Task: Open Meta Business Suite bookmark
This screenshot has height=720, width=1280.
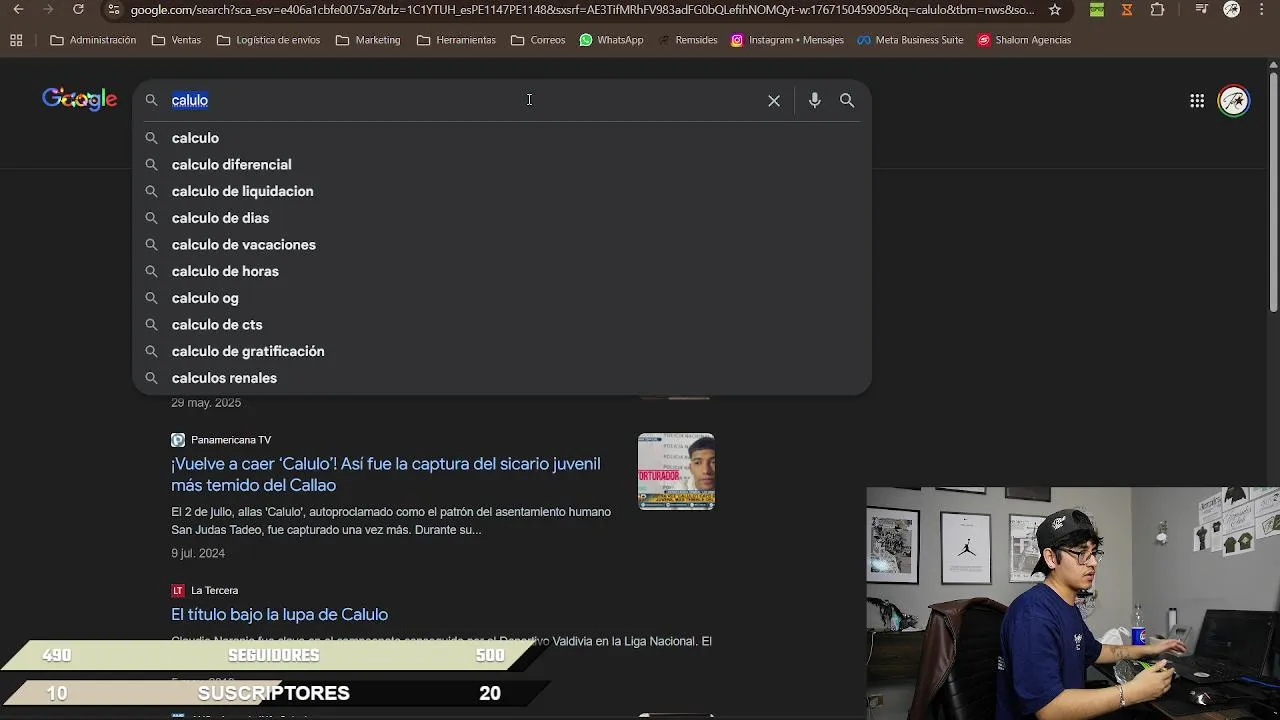Action: pos(910,40)
